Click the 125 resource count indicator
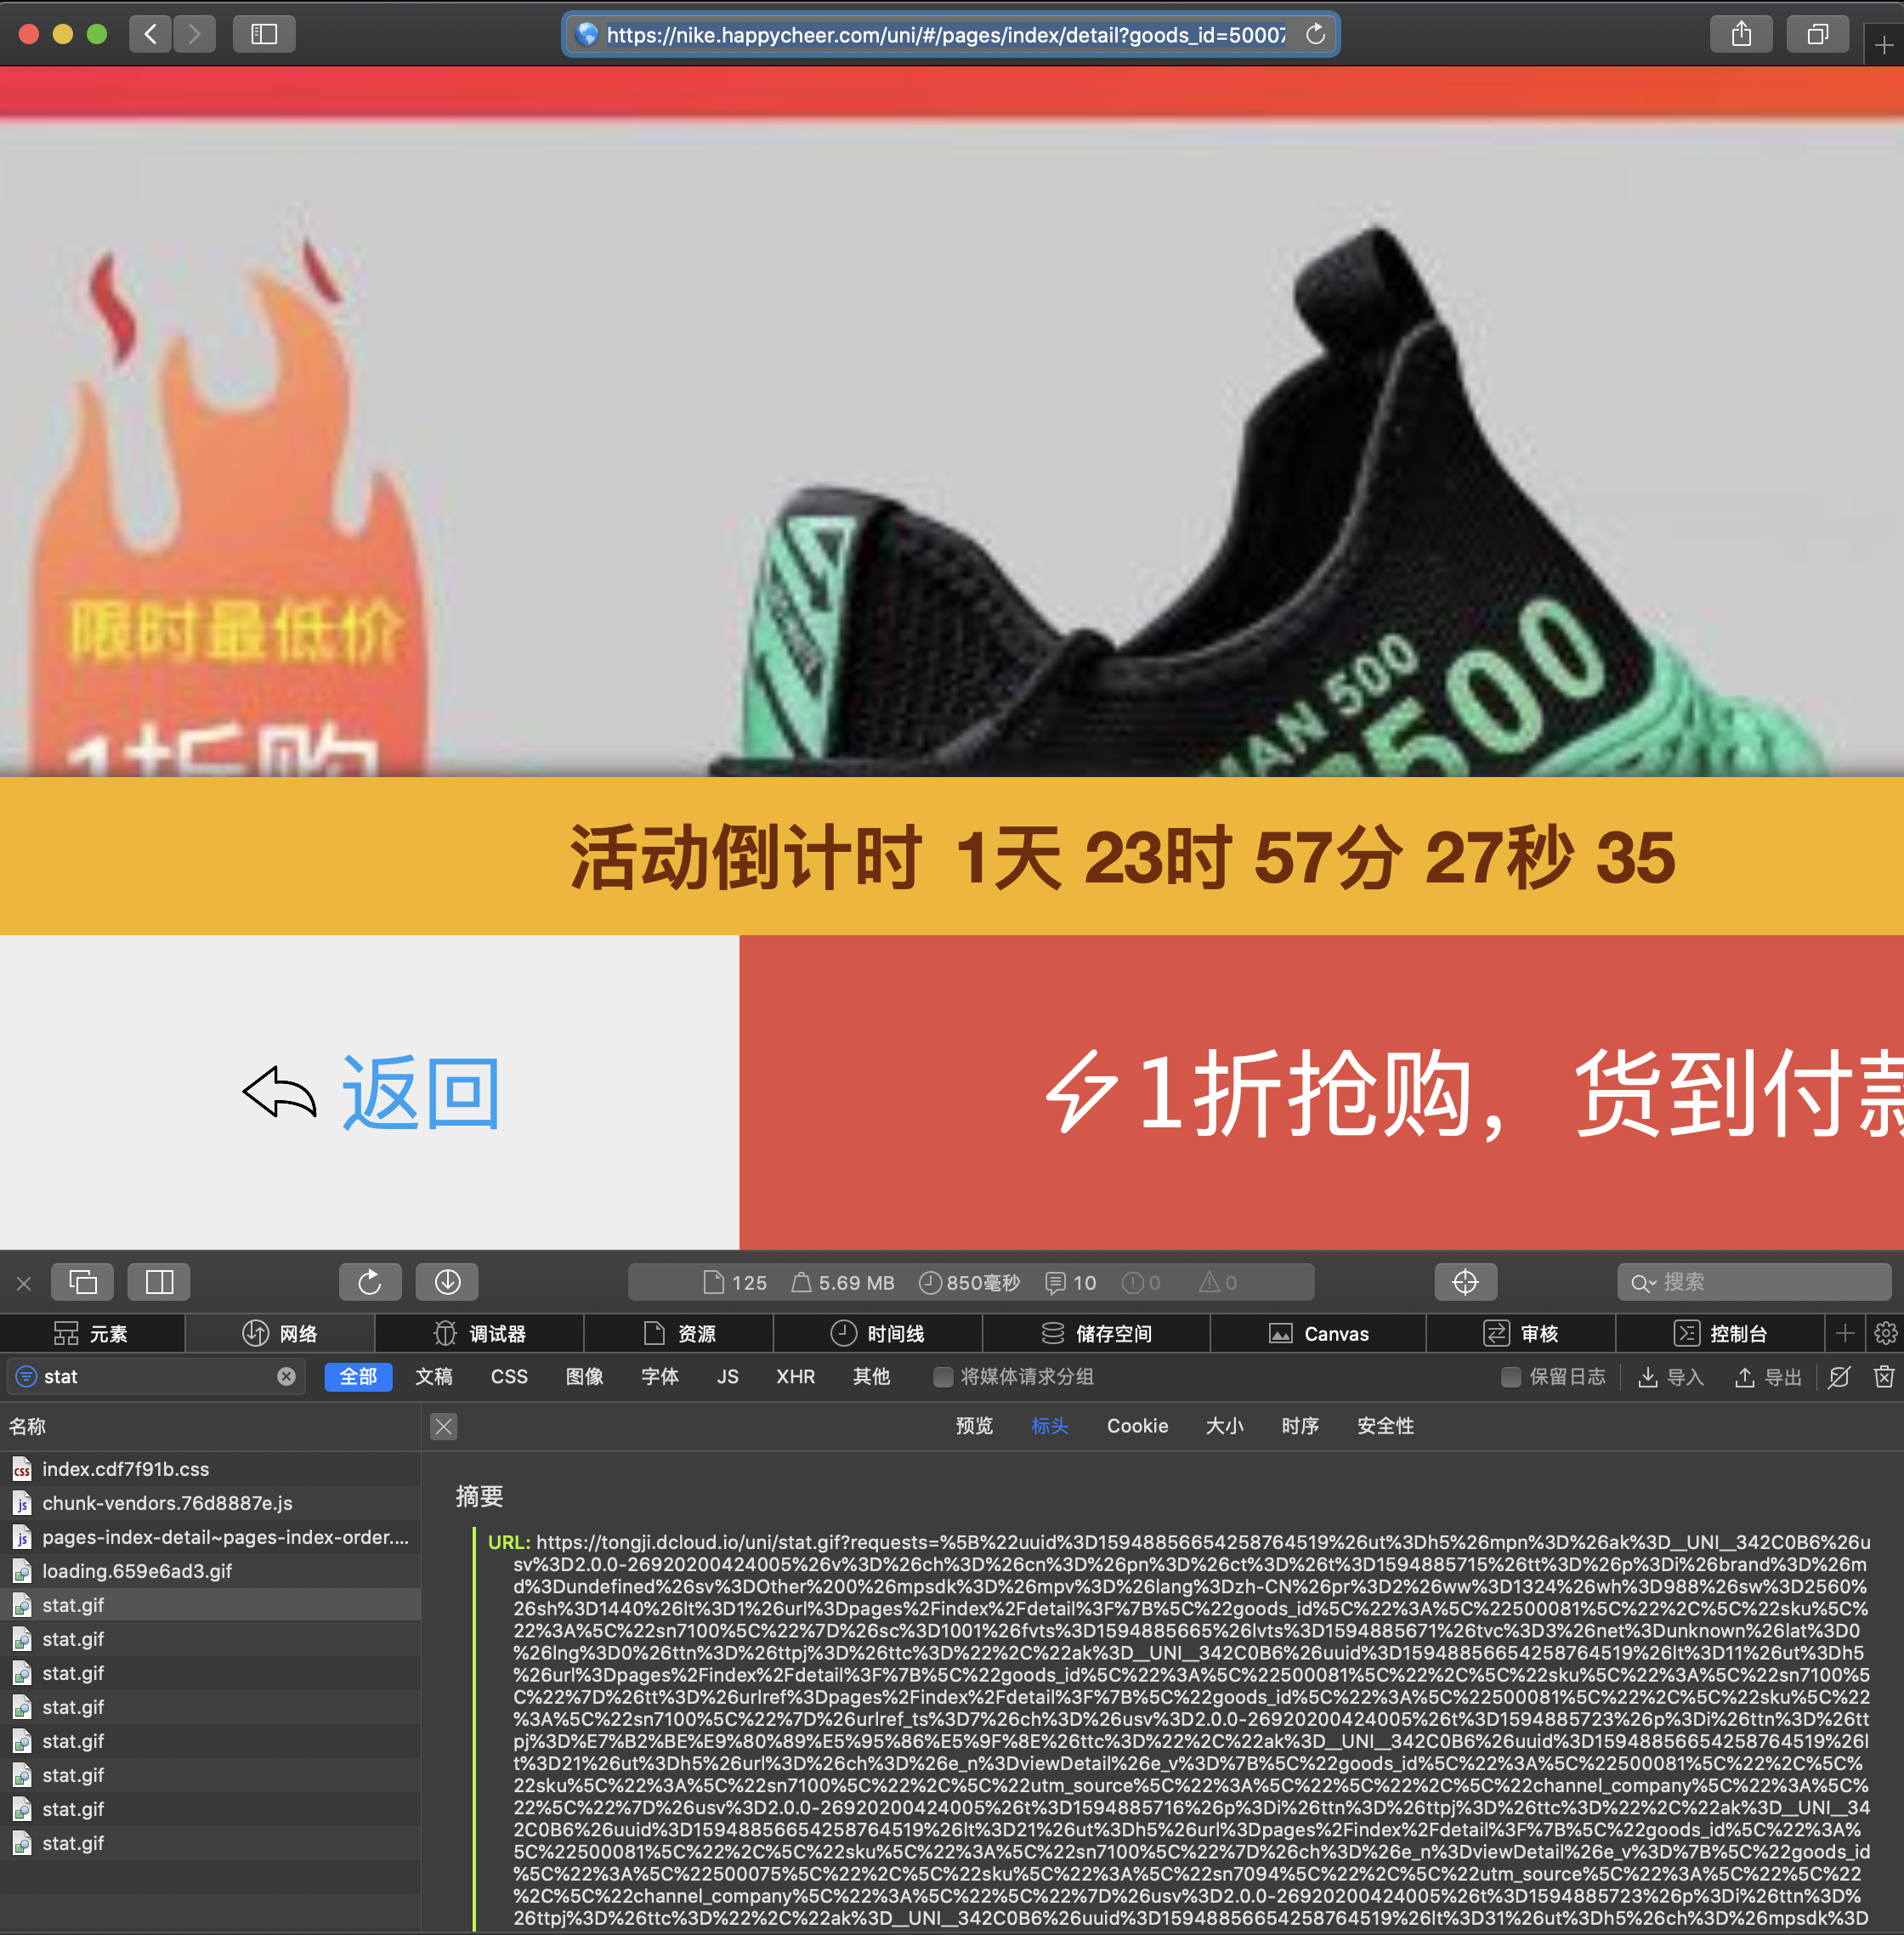The height and width of the screenshot is (1935, 1904). [x=735, y=1283]
